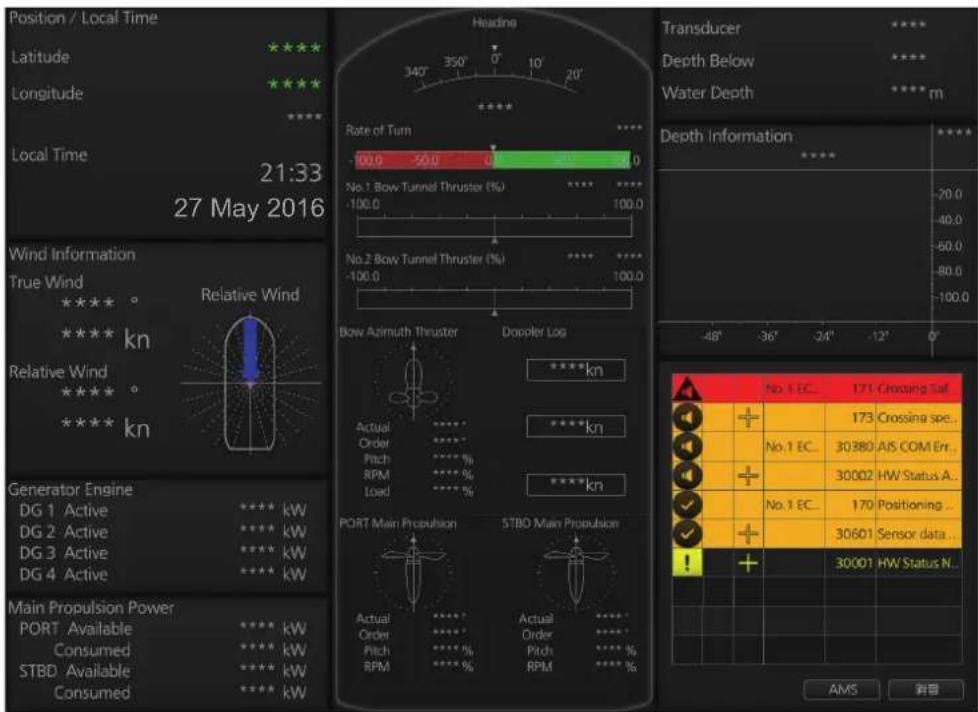Click the checkmark icon on alert 170 Positioning

(687, 504)
